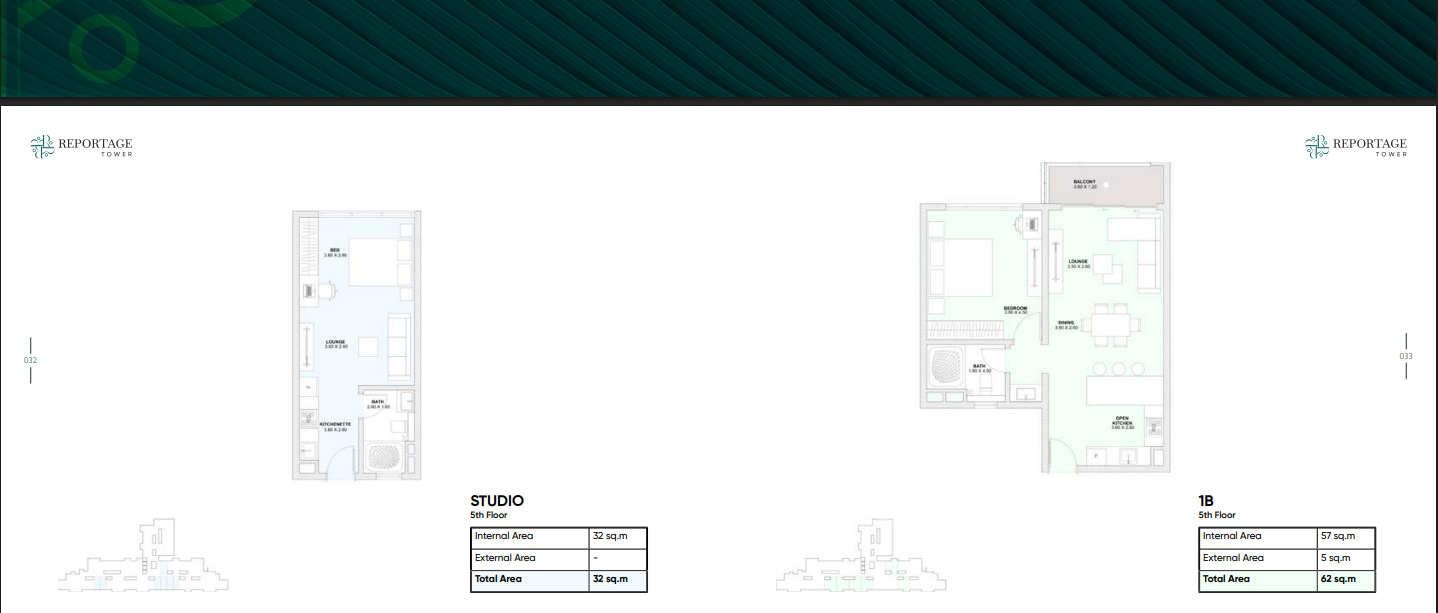Screen dimensions: 1438x613
Task: Click the 1B heading text
Action: pos(1206,501)
